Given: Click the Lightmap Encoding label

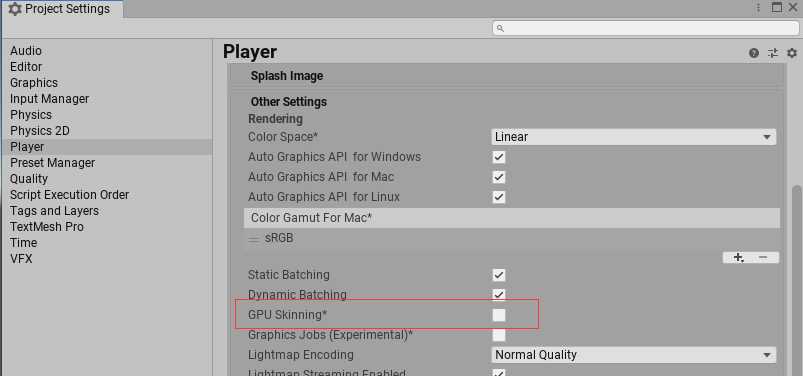Looking at the screenshot, I should coord(301,354).
